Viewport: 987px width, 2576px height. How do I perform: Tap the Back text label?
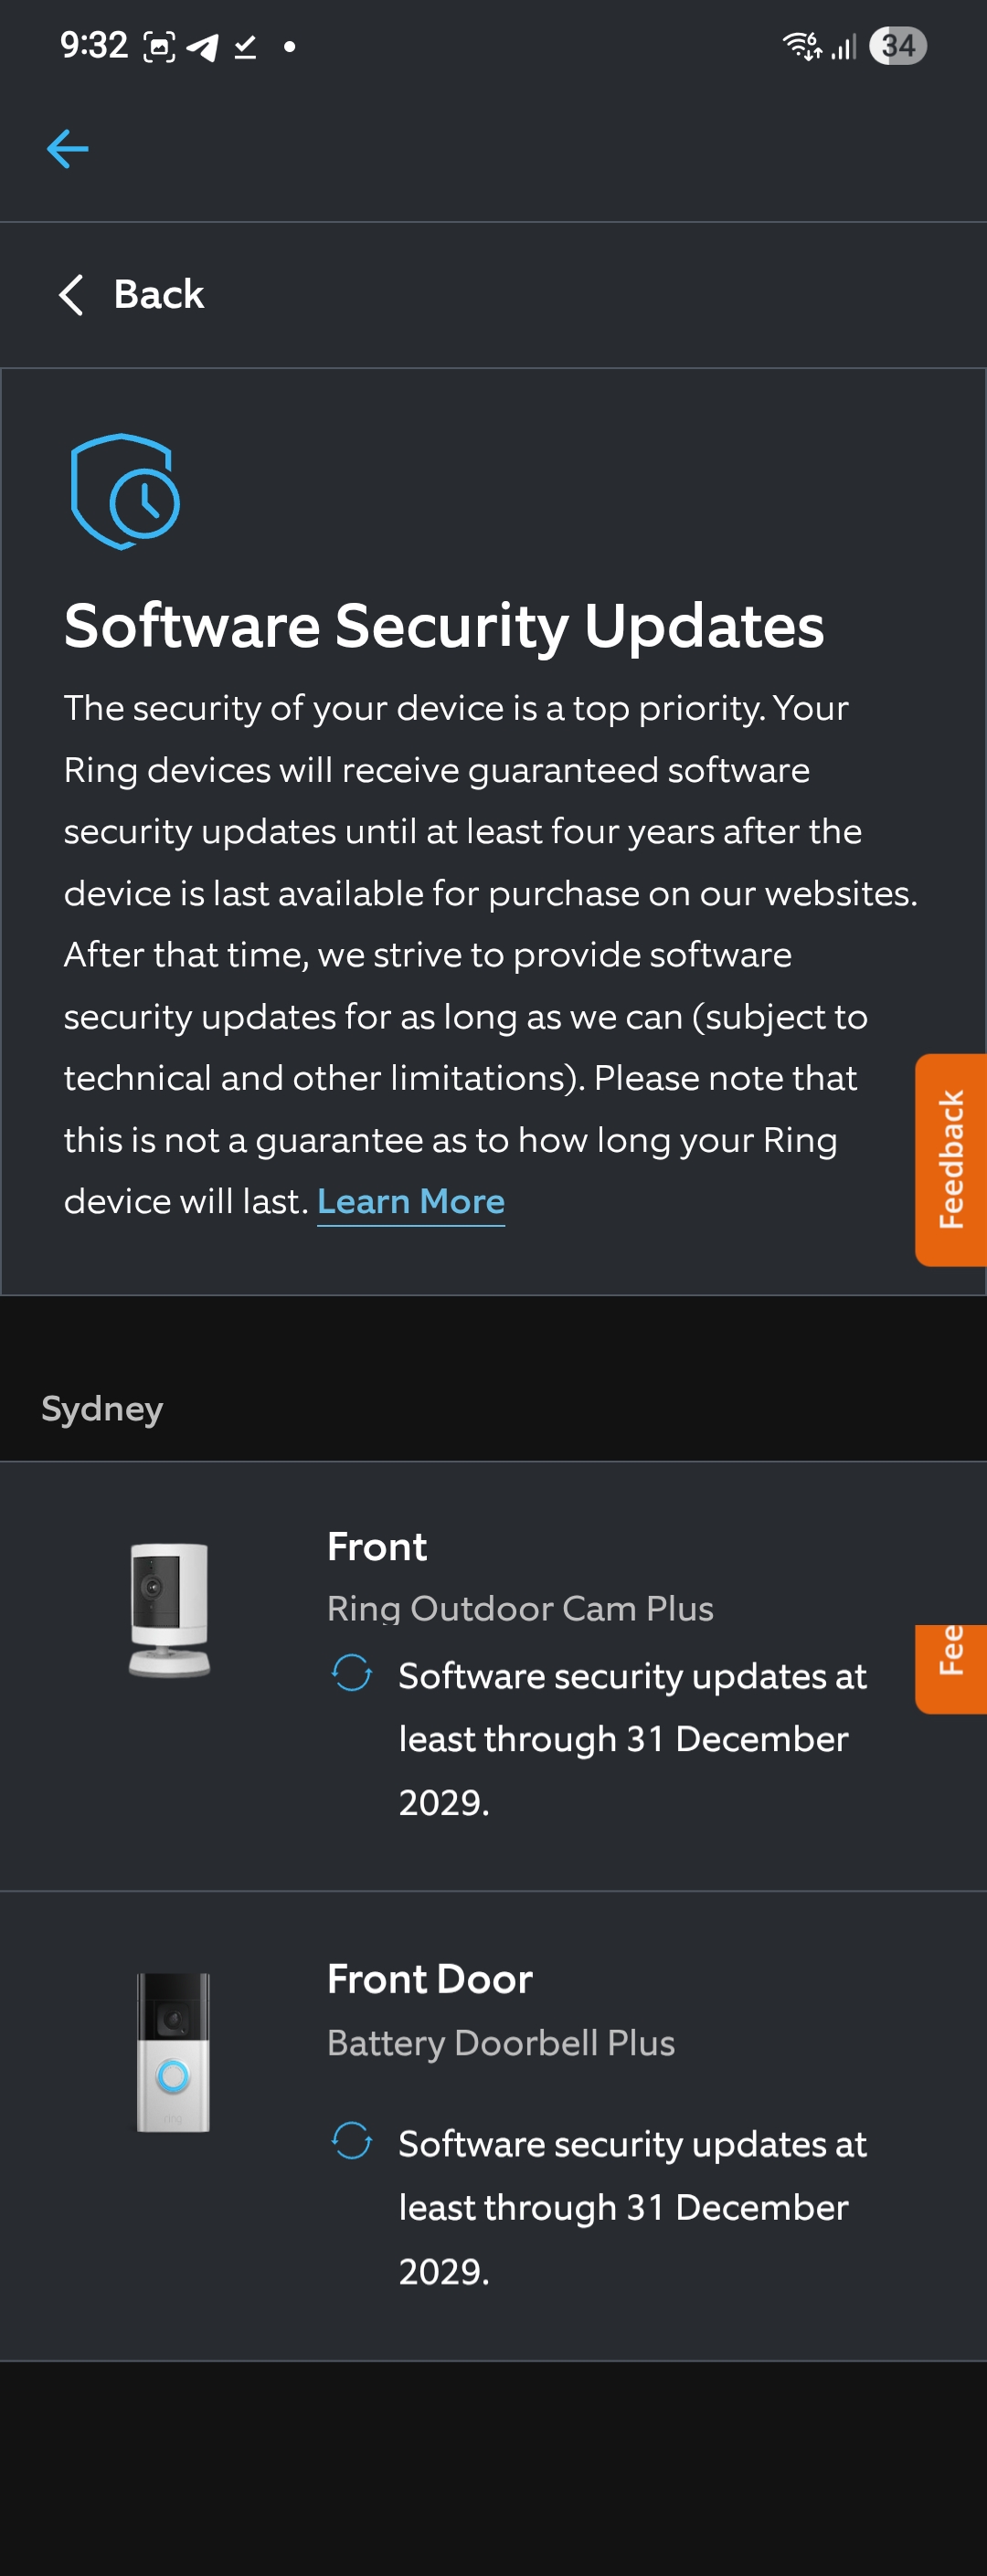click(159, 295)
